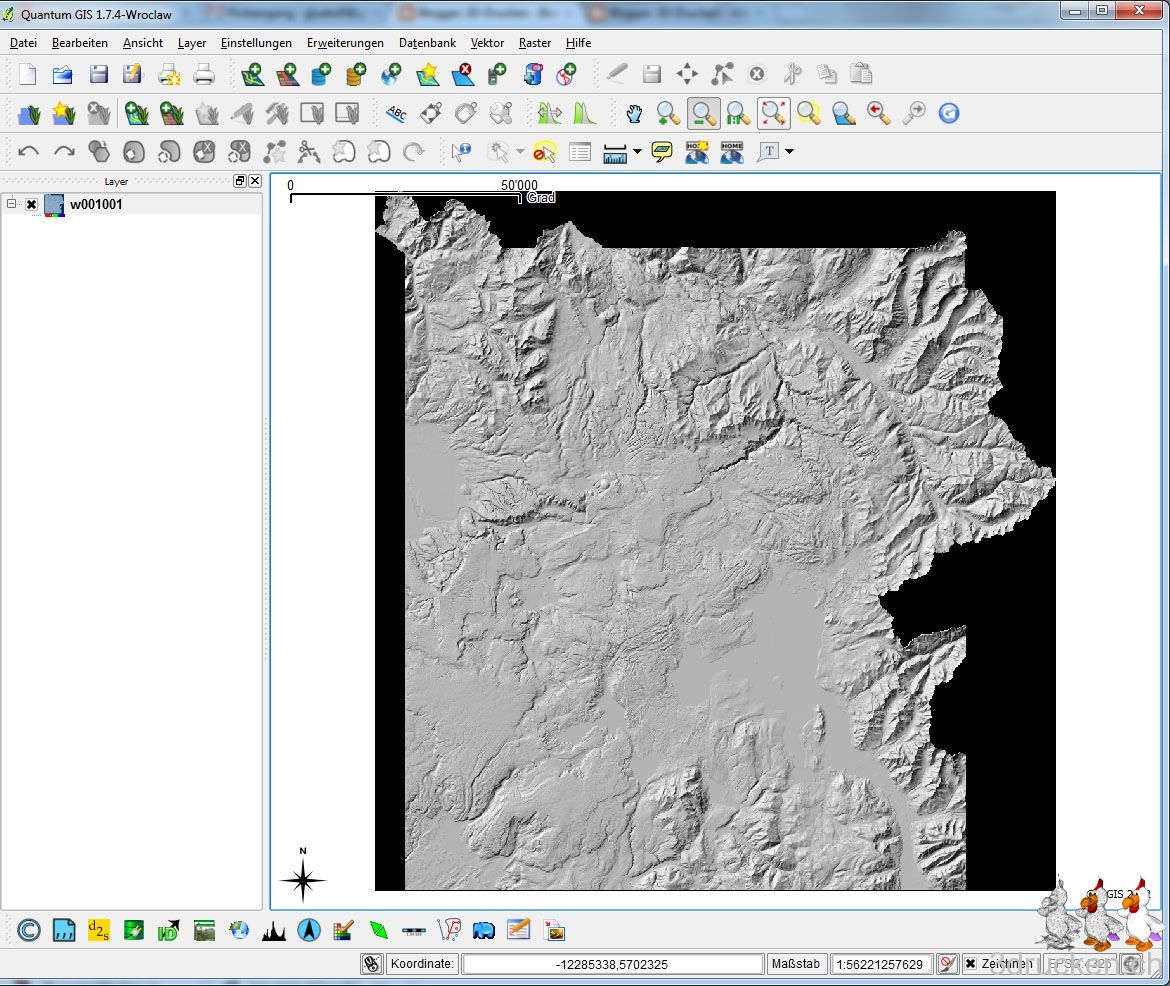
Task: Select the Pan Map hand tool
Action: tap(633, 113)
